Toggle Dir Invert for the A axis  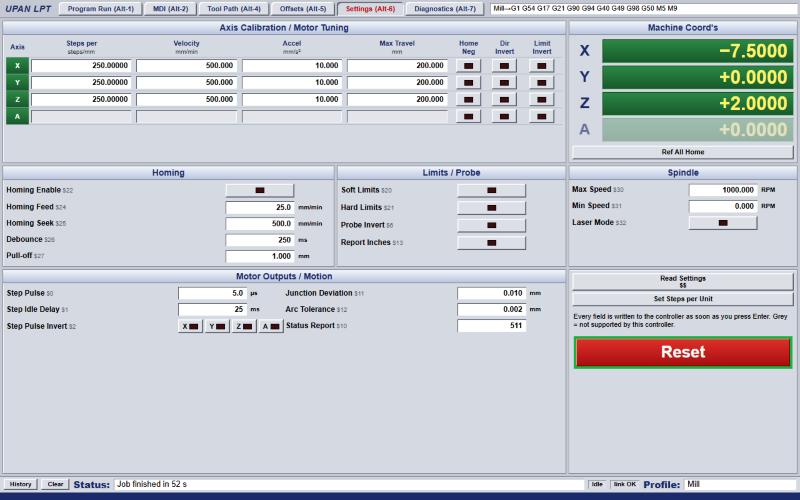pos(504,116)
